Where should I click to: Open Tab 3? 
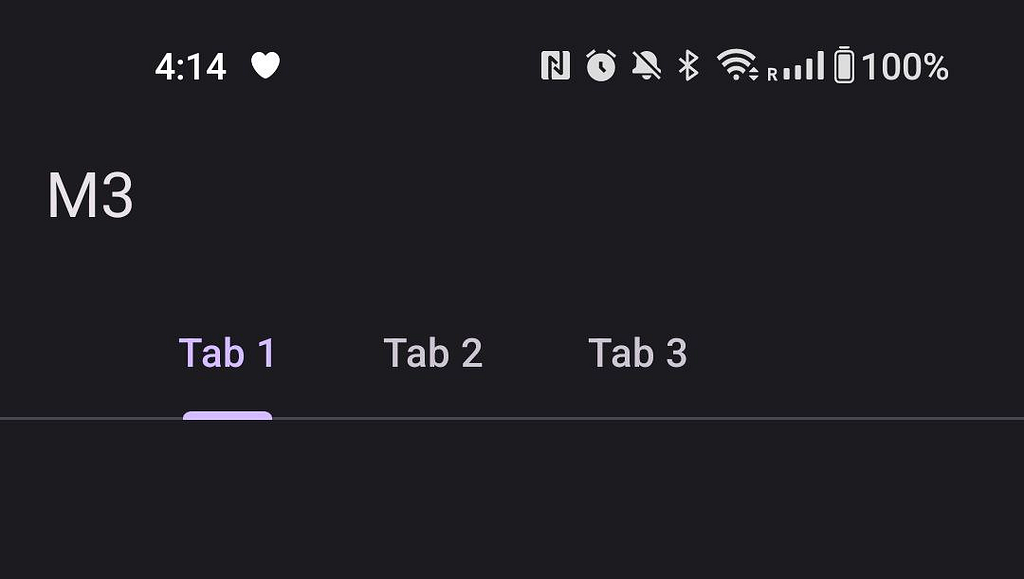coord(638,353)
